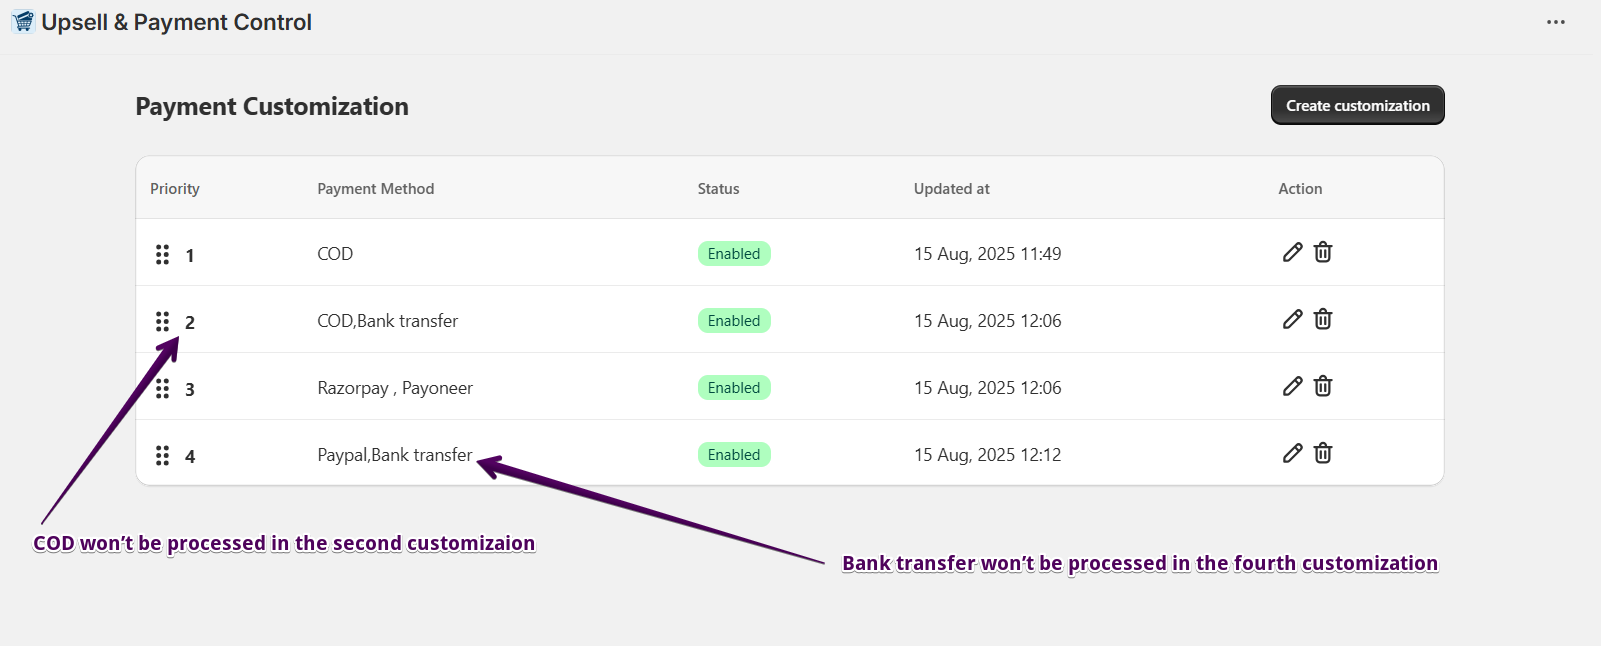This screenshot has width=1601, height=646.
Task: Delete the COD payment customization
Action: pyautogui.click(x=1323, y=252)
